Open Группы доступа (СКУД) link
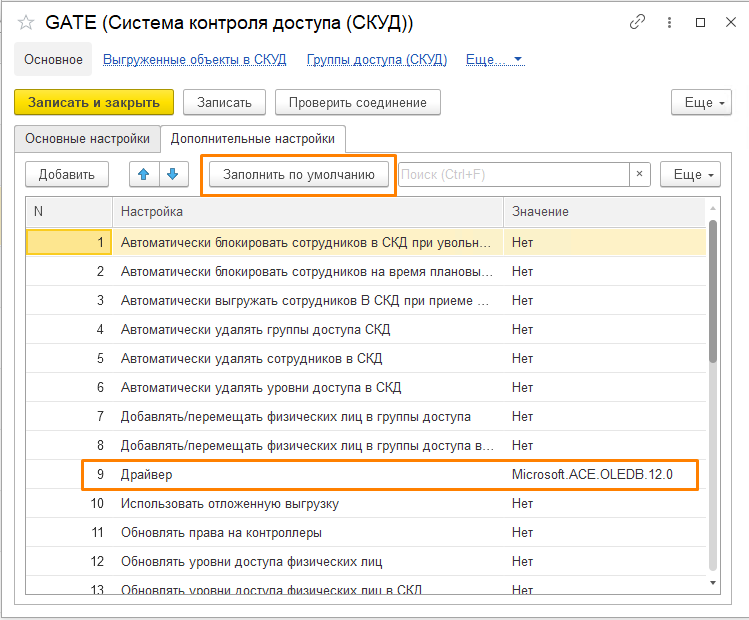The height and width of the screenshot is (620, 749). click(376, 60)
